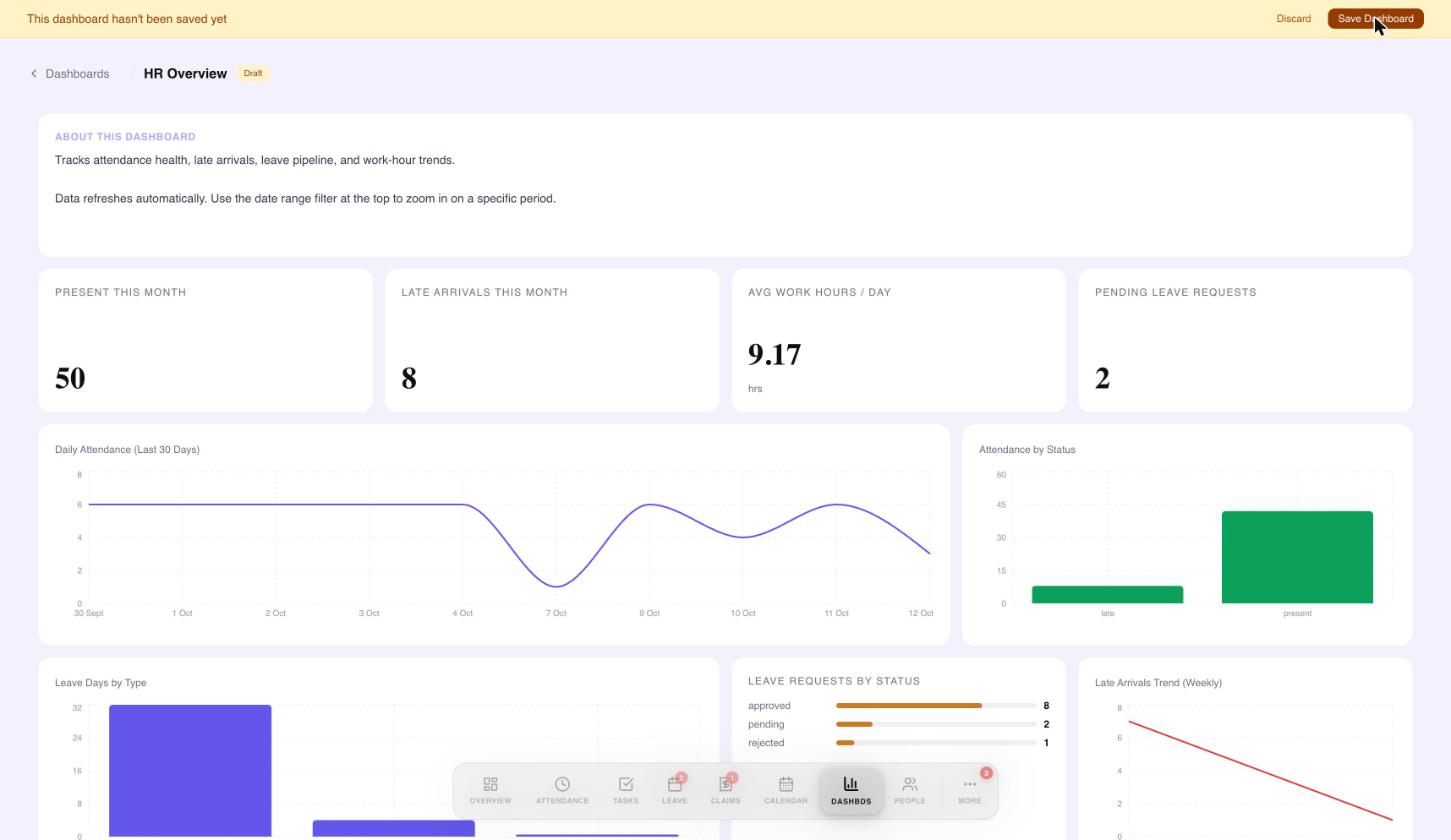
Task: Click the HR Overview dashboard title
Action: (x=185, y=74)
